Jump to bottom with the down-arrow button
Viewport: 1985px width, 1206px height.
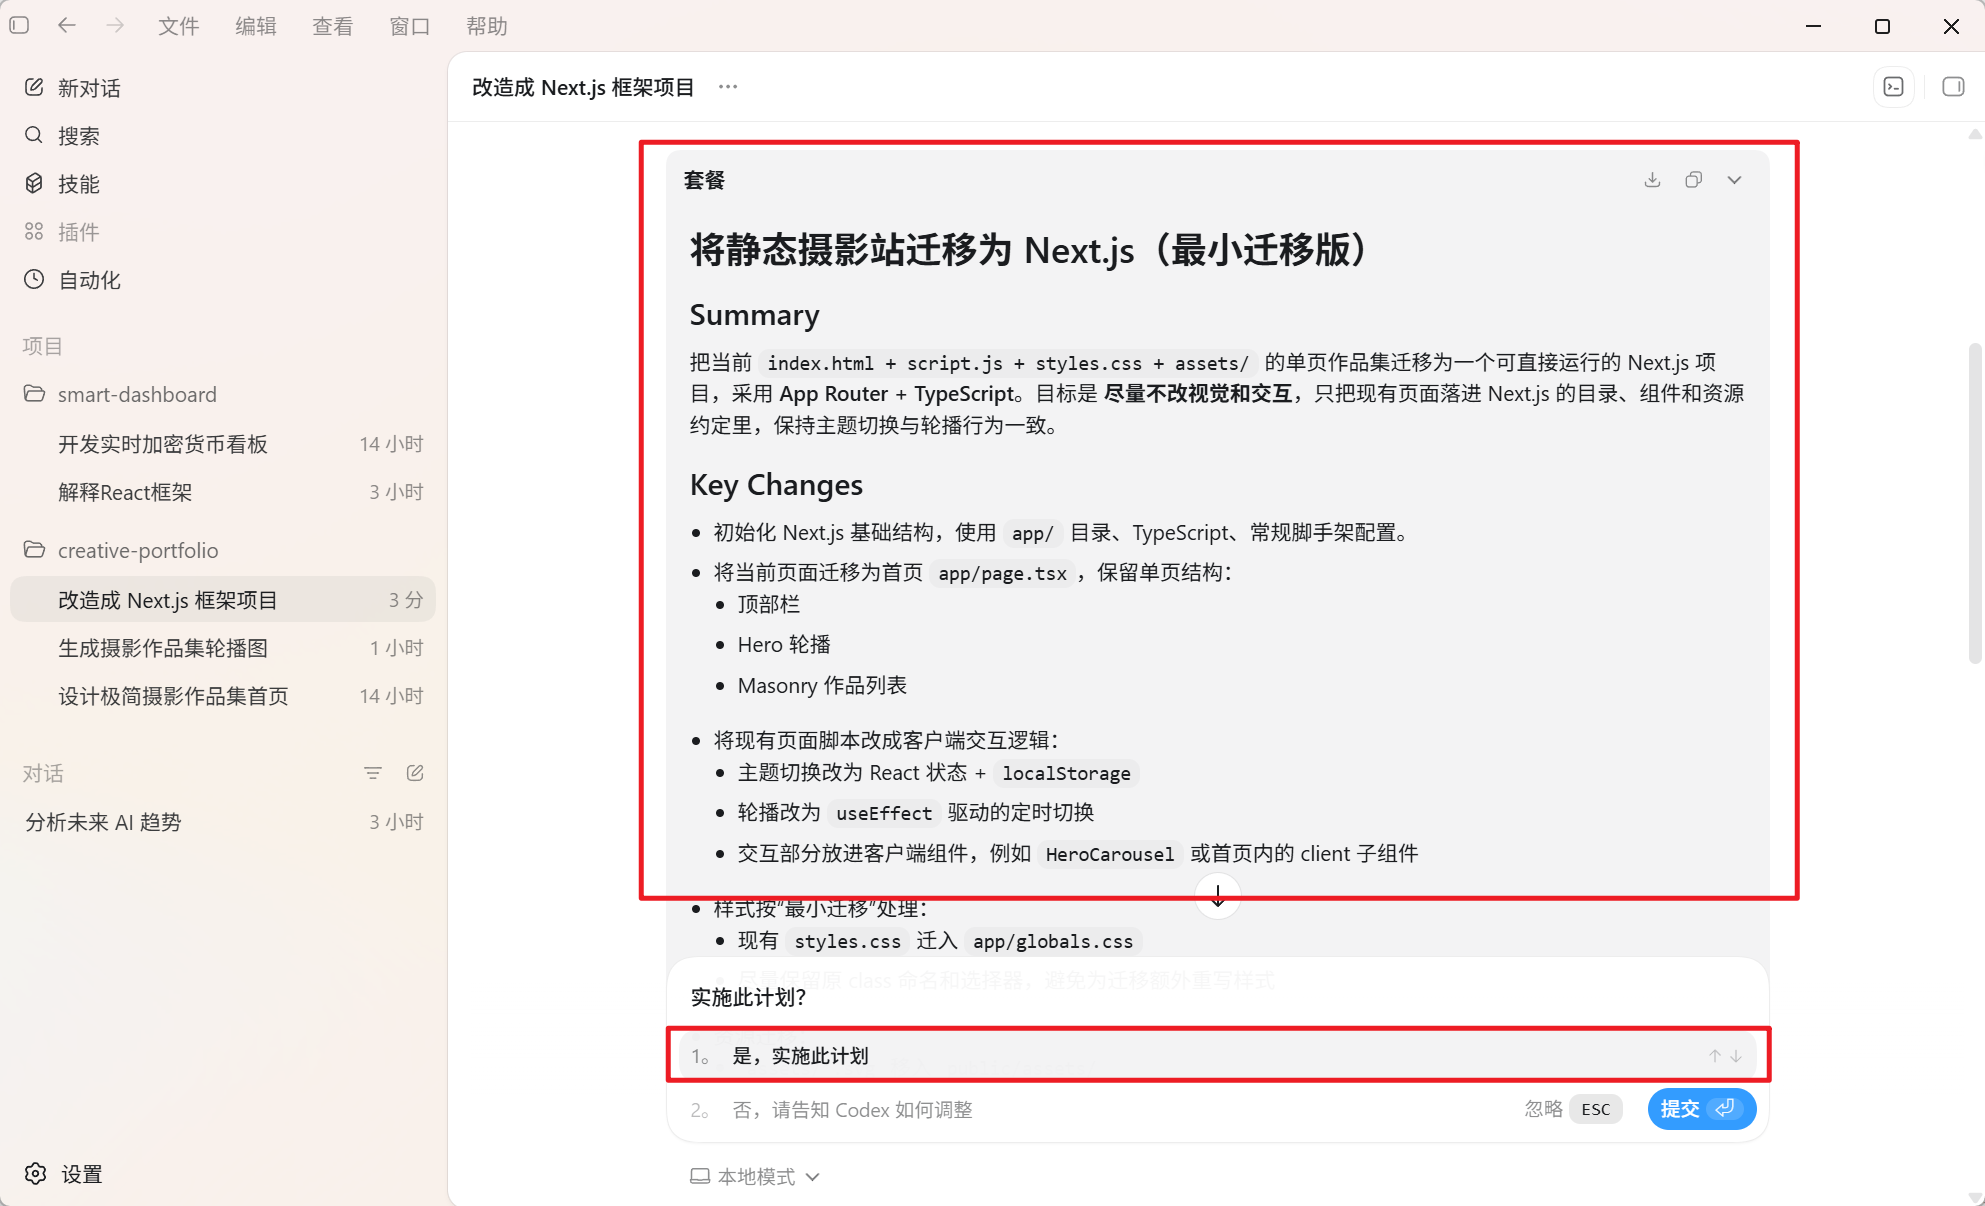click(x=1218, y=896)
